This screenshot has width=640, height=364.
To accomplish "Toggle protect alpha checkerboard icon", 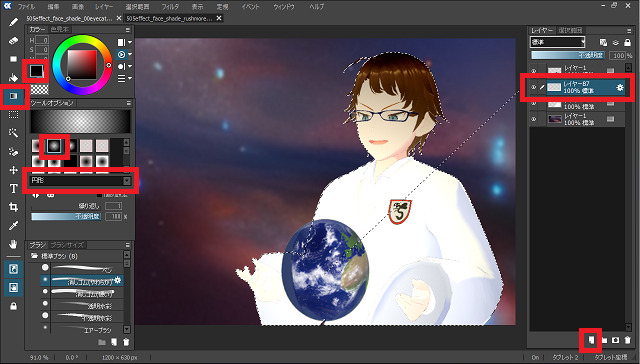I will coord(603,42).
